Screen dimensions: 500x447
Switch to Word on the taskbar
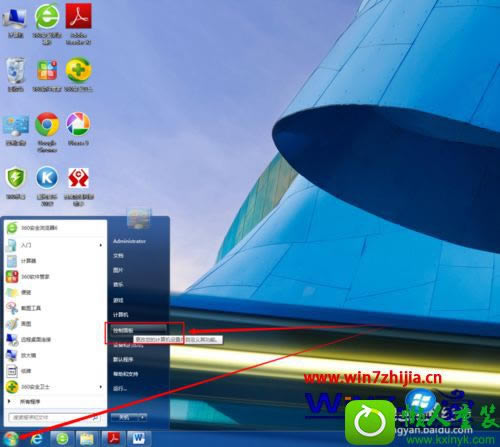point(139,438)
